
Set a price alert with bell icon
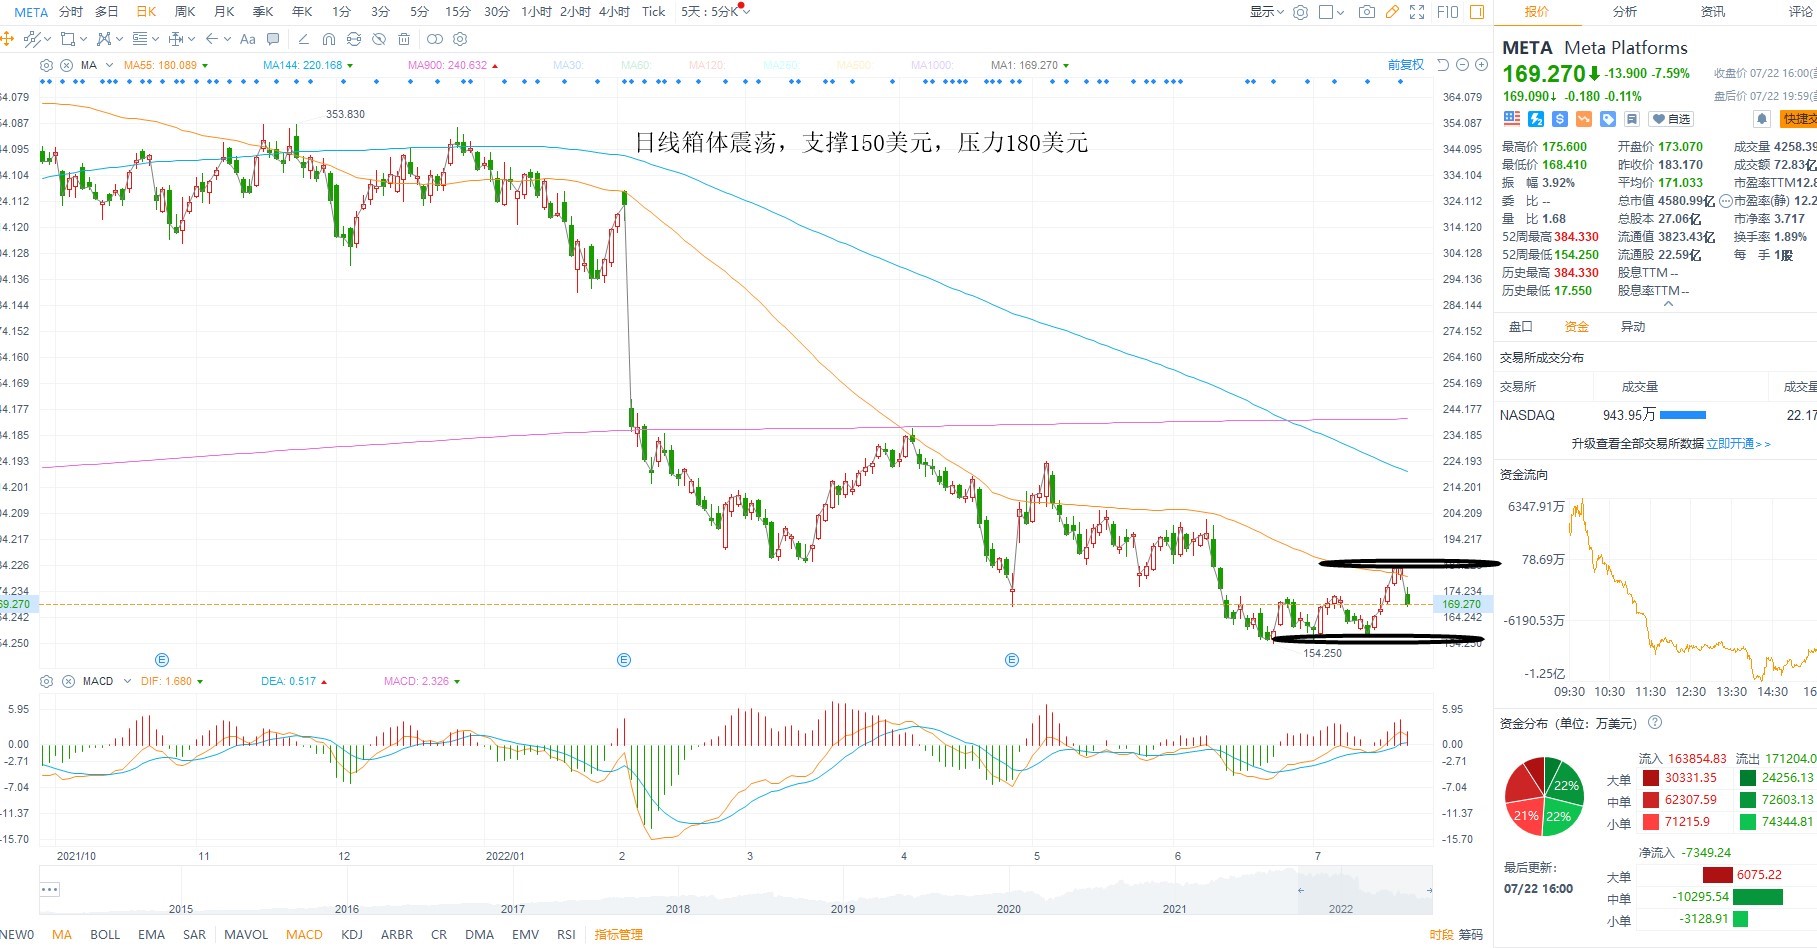(x=1762, y=119)
